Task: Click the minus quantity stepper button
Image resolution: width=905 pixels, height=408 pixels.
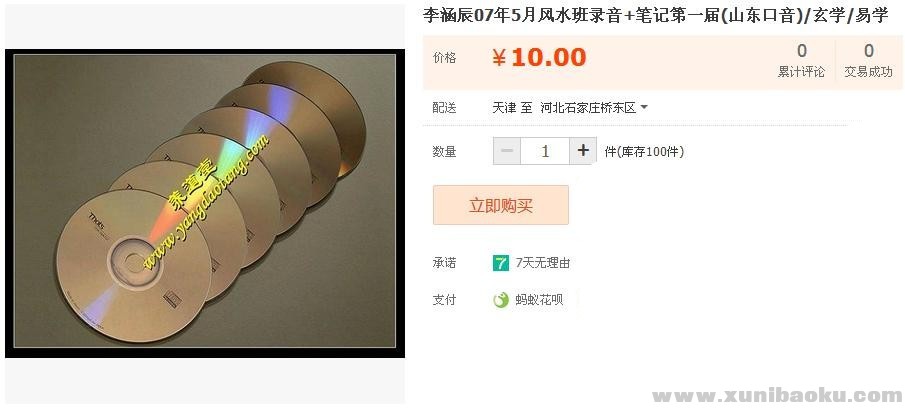Action: pos(507,151)
